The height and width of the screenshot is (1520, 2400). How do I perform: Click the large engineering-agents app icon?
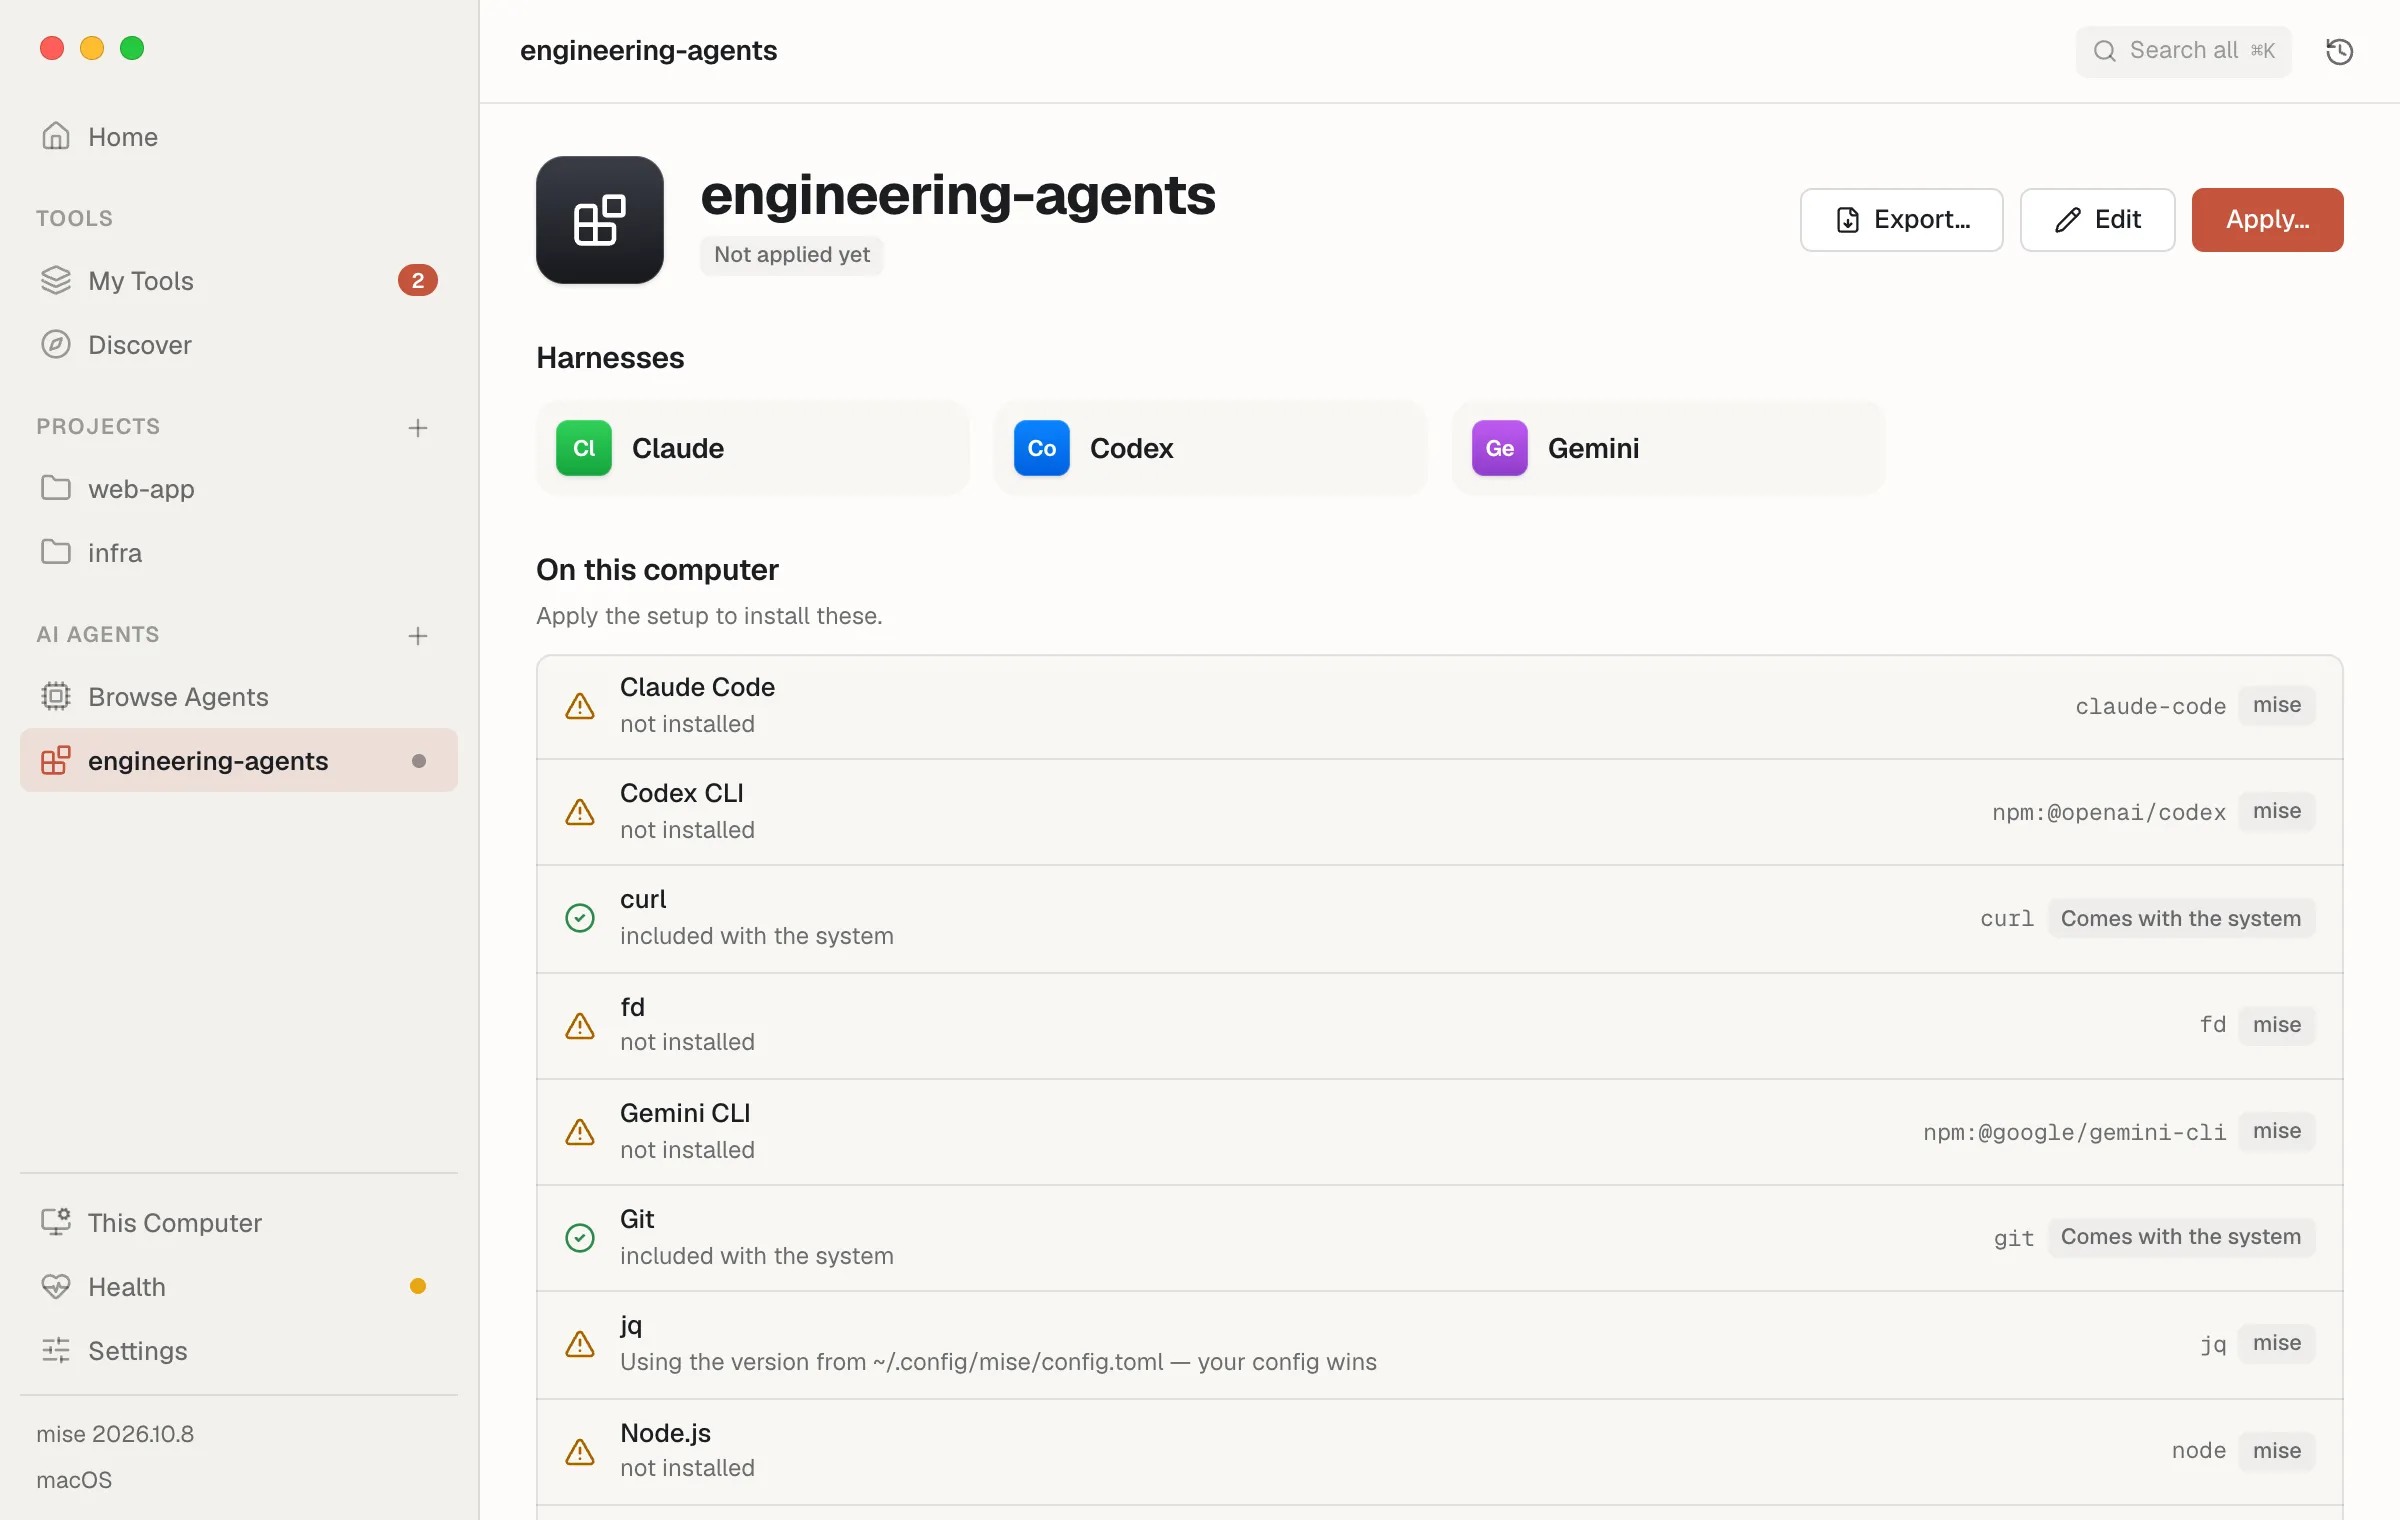[x=600, y=220]
